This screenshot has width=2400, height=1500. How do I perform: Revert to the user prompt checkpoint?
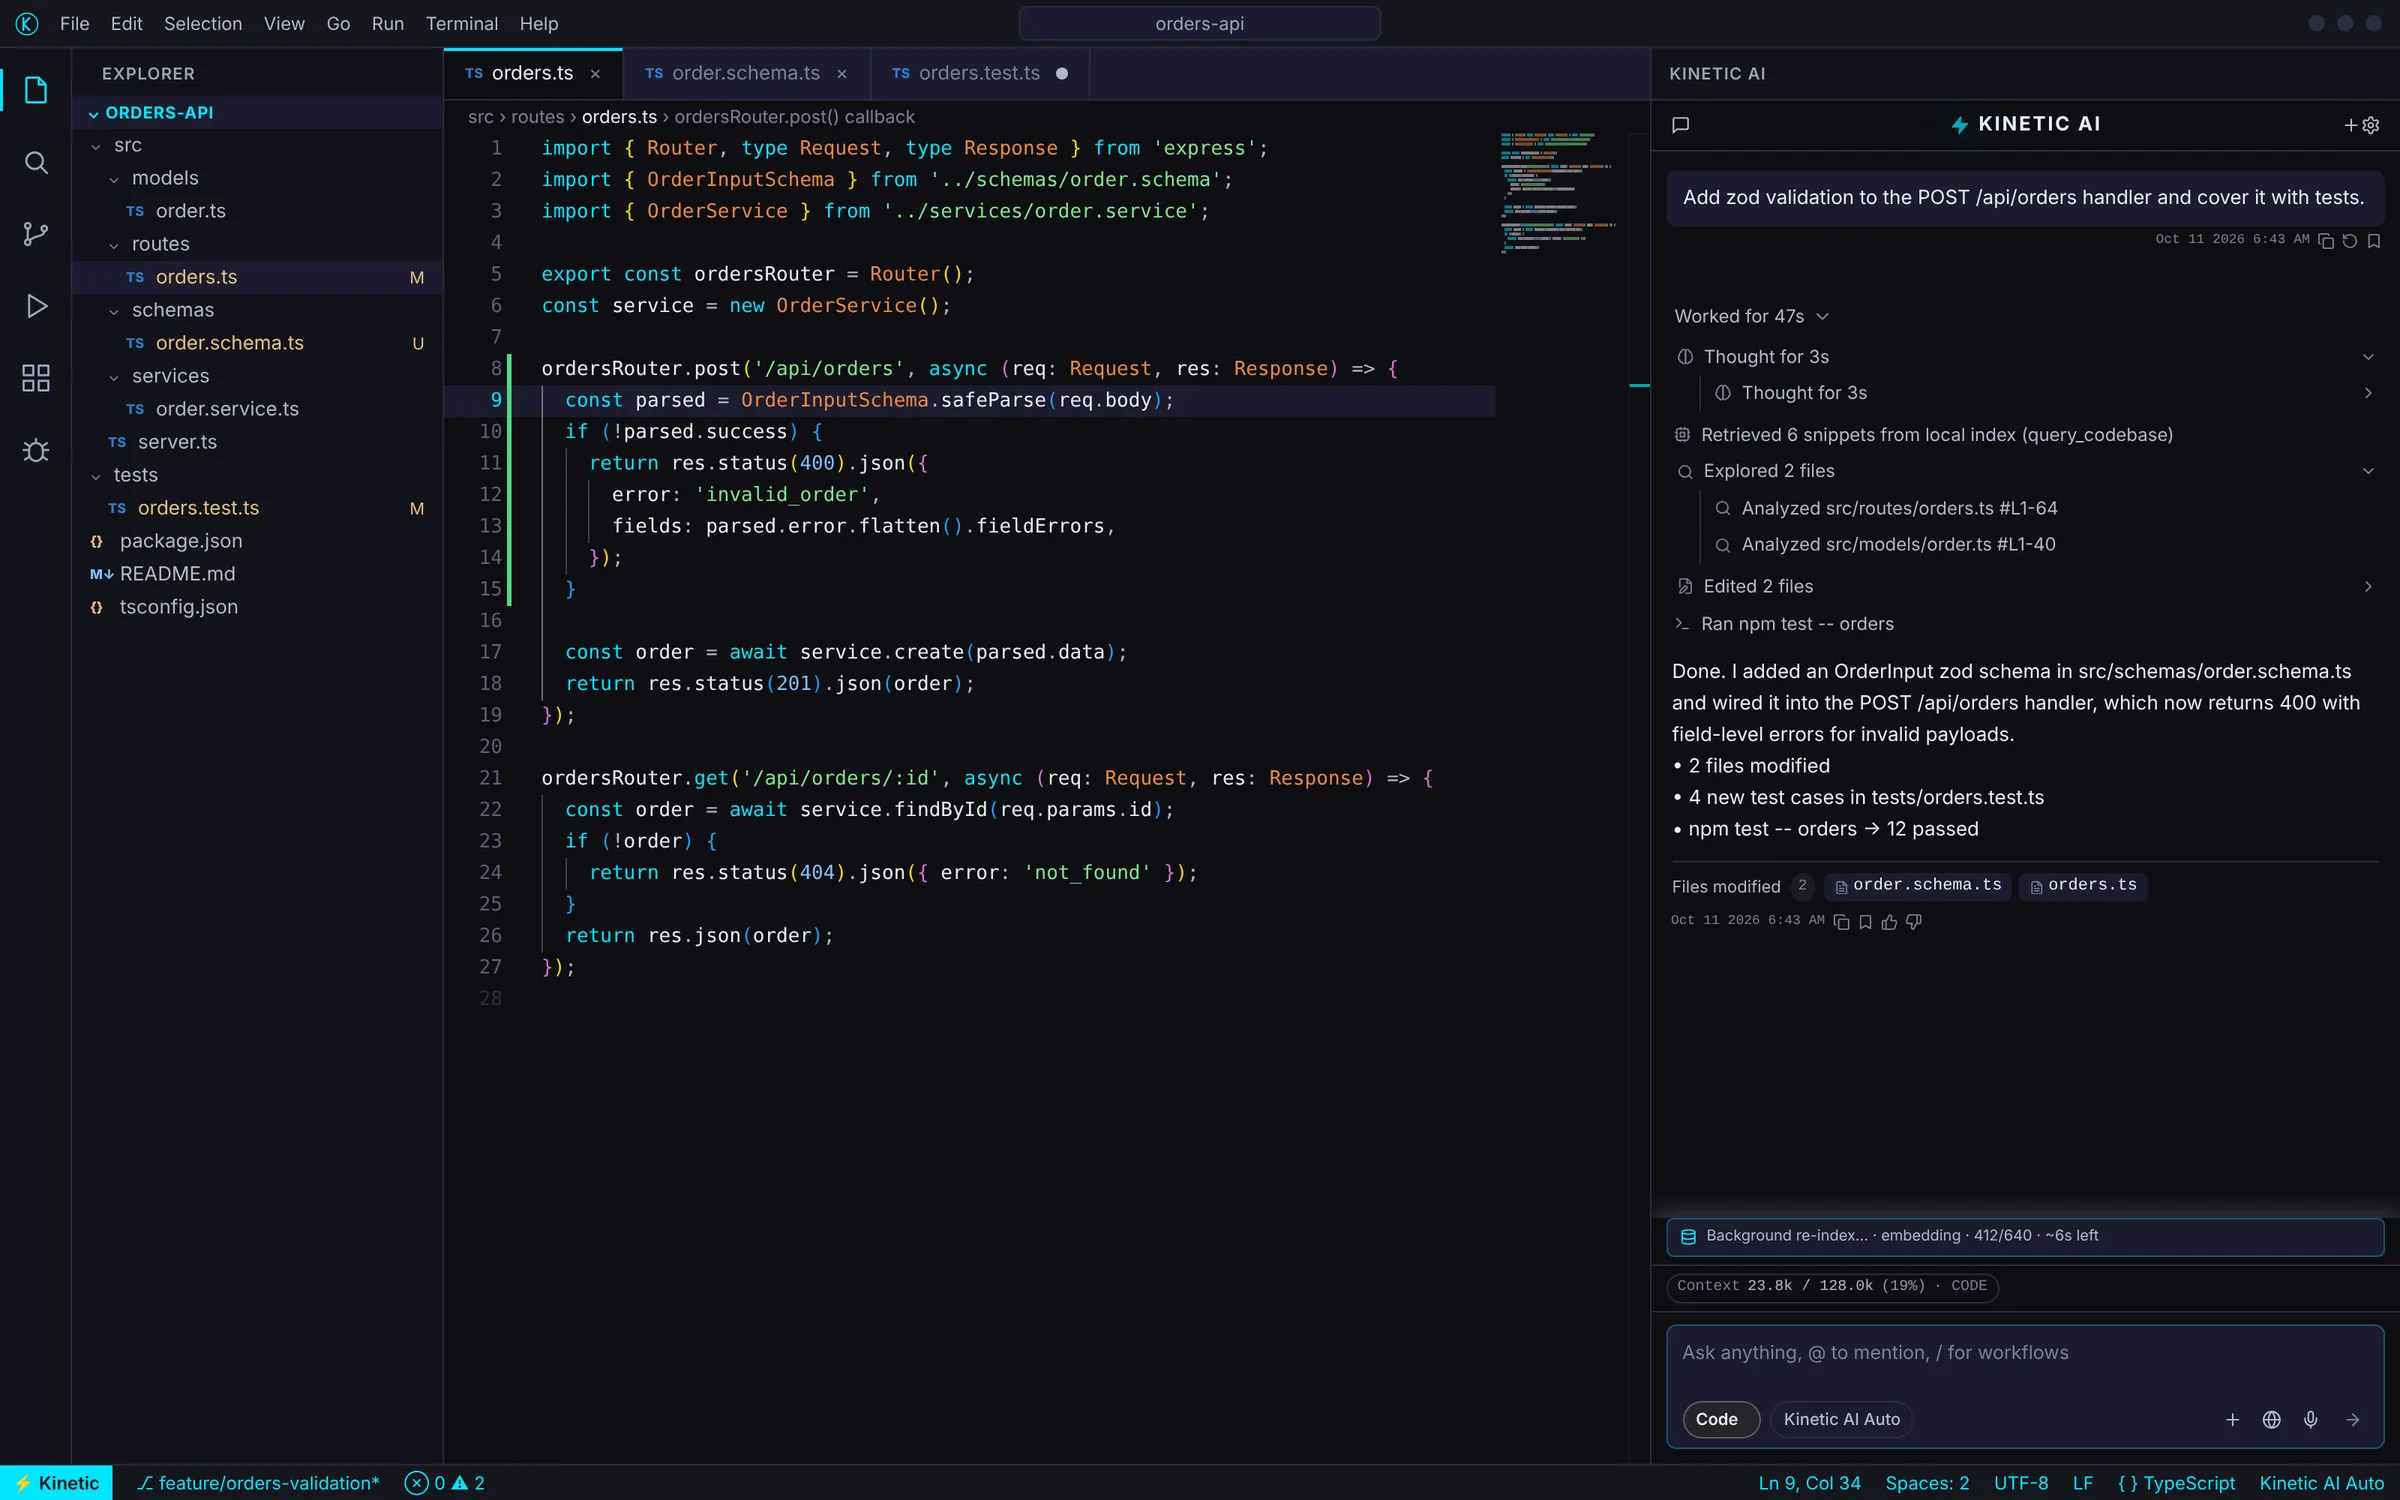(2350, 241)
